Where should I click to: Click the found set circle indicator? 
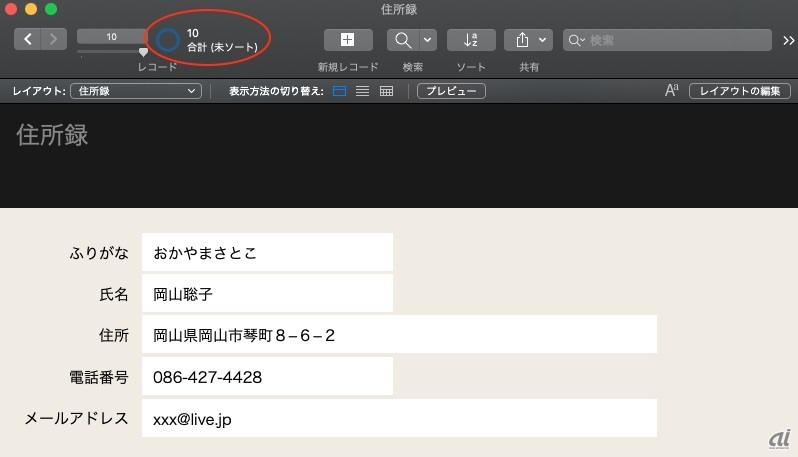(168, 40)
